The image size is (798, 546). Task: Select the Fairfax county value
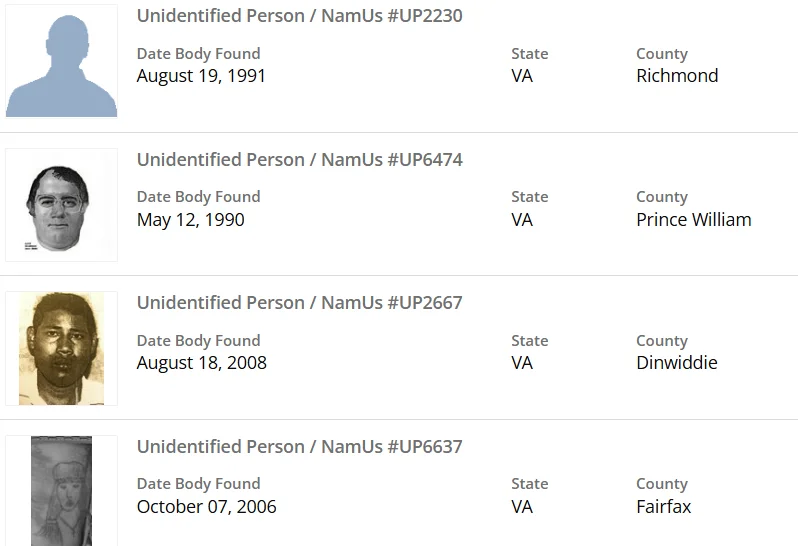(x=663, y=506)
